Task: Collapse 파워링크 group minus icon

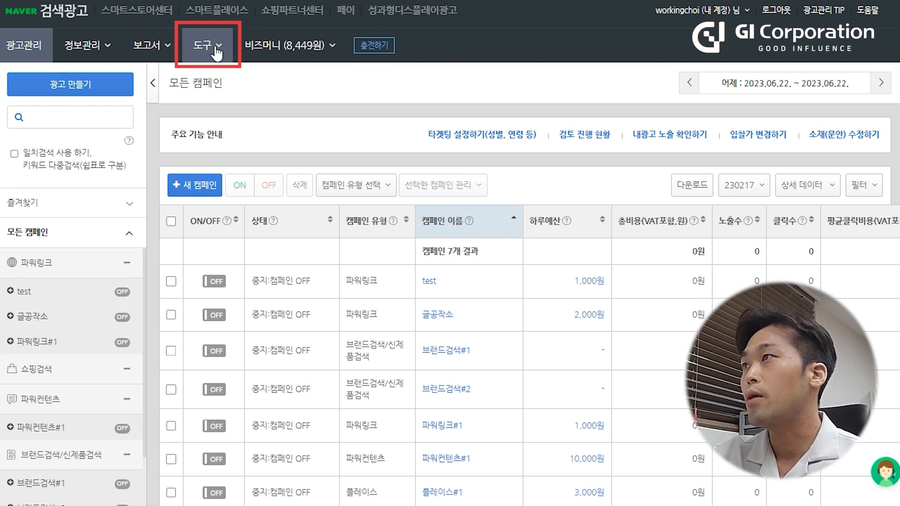Action: (x=127, y=262)
